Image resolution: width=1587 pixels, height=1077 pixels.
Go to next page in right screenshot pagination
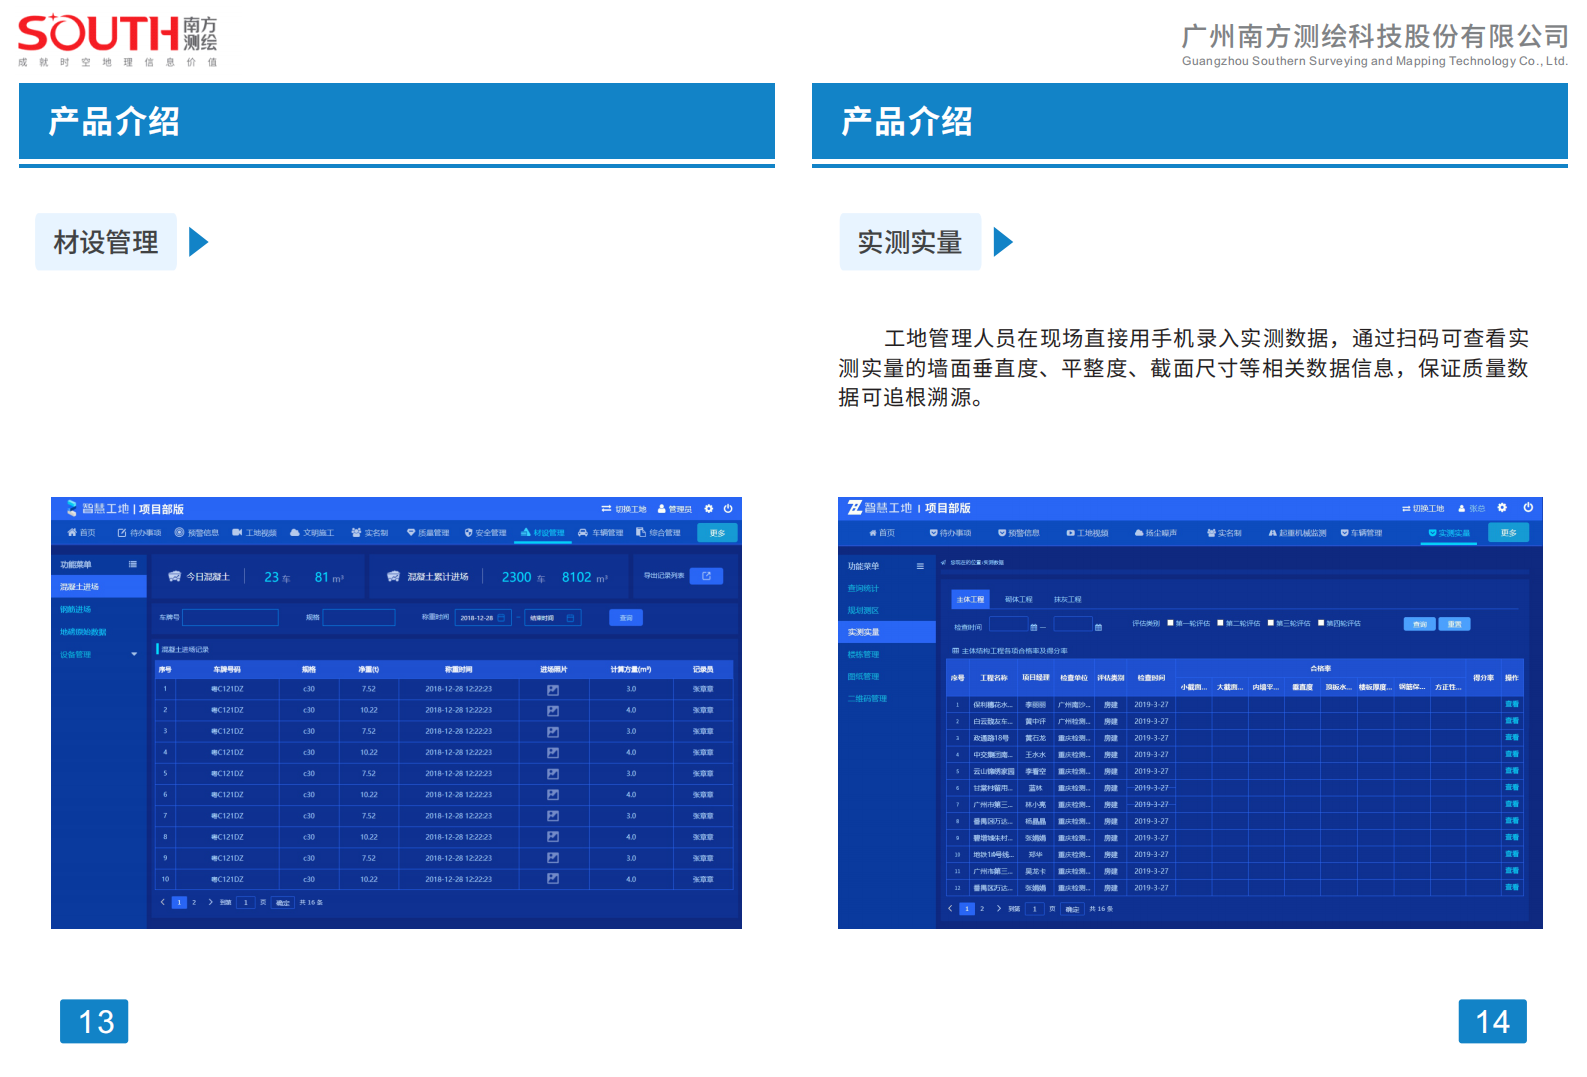tap(998, 908)
